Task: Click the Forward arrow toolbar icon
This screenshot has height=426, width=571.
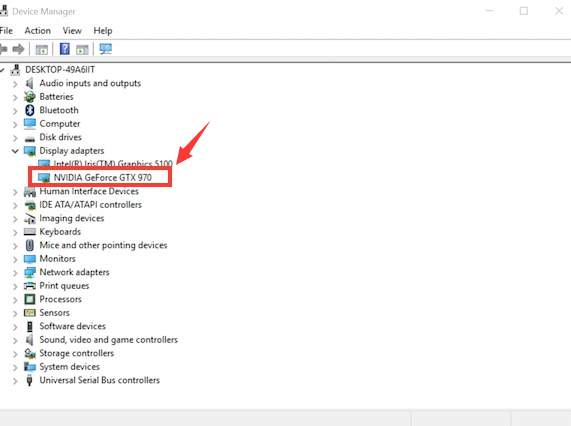Action: (18, 49)
